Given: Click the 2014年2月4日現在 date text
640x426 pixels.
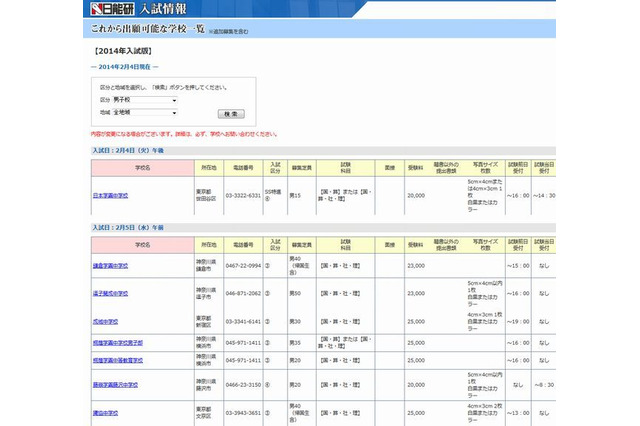Looking at the screenshot, I should pyautogui.click(x=124, y=67).
